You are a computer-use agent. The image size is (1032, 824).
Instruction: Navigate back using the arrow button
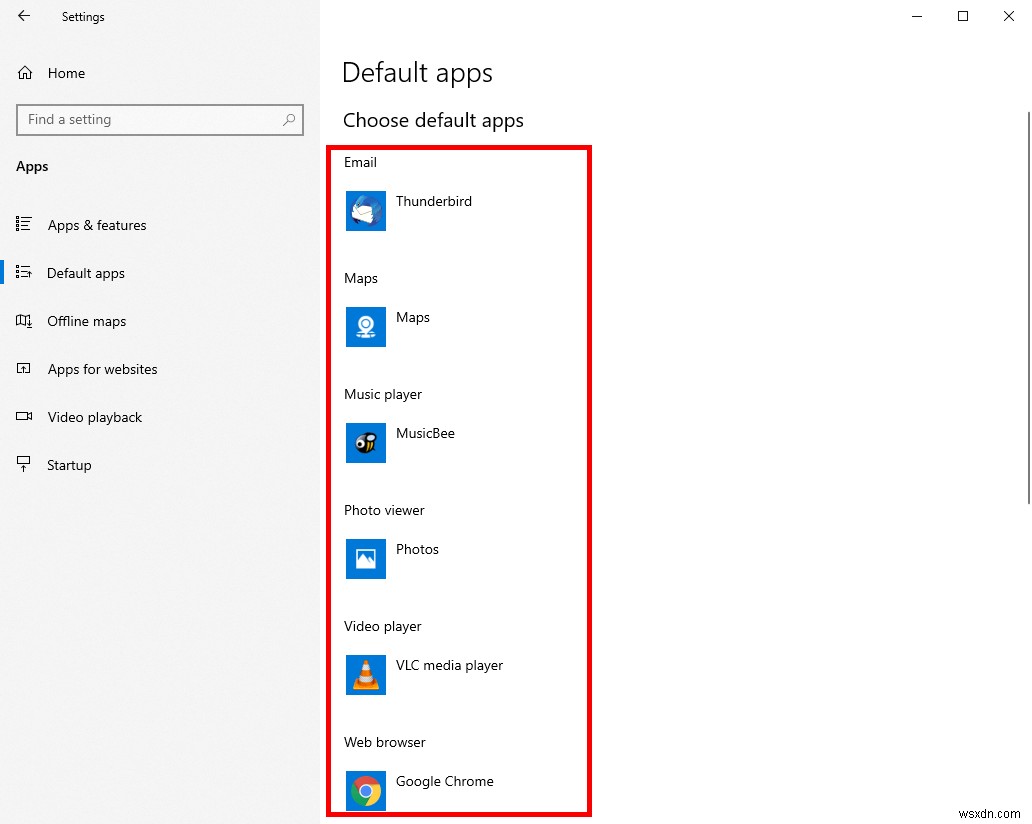pos(22,16)
